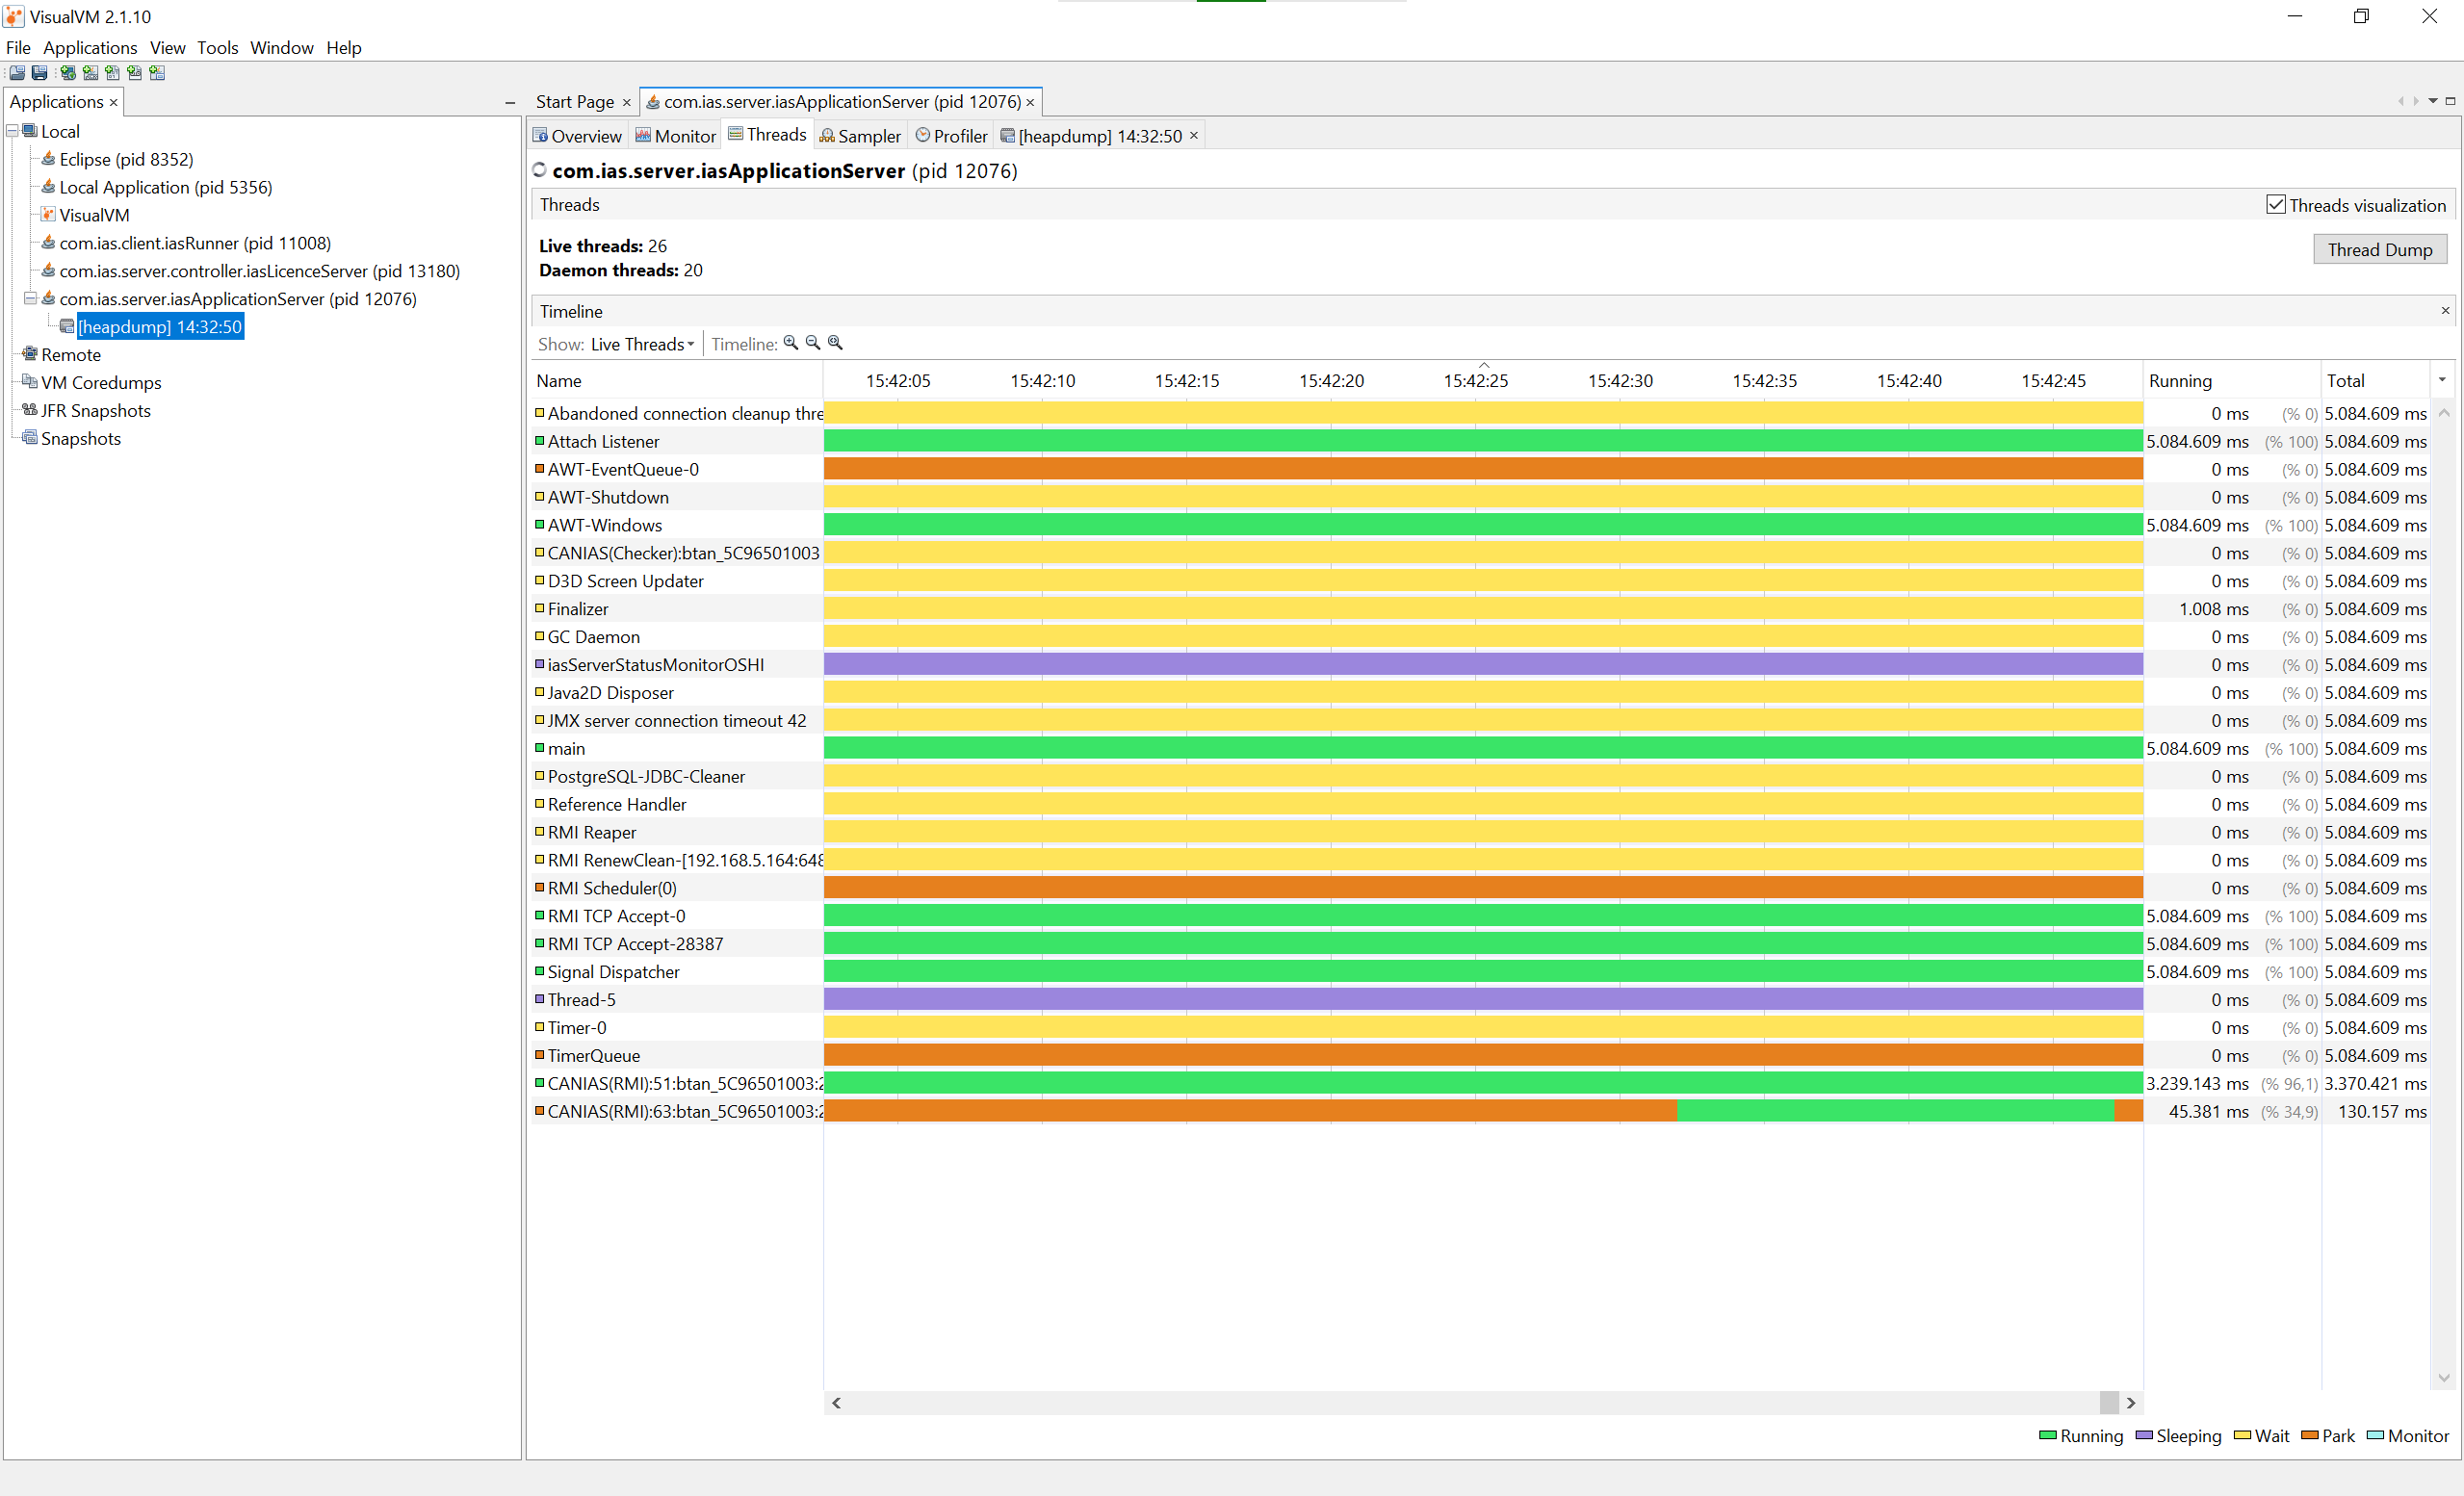Click the thread table vertical scroll up arrow

(2444, 412)
